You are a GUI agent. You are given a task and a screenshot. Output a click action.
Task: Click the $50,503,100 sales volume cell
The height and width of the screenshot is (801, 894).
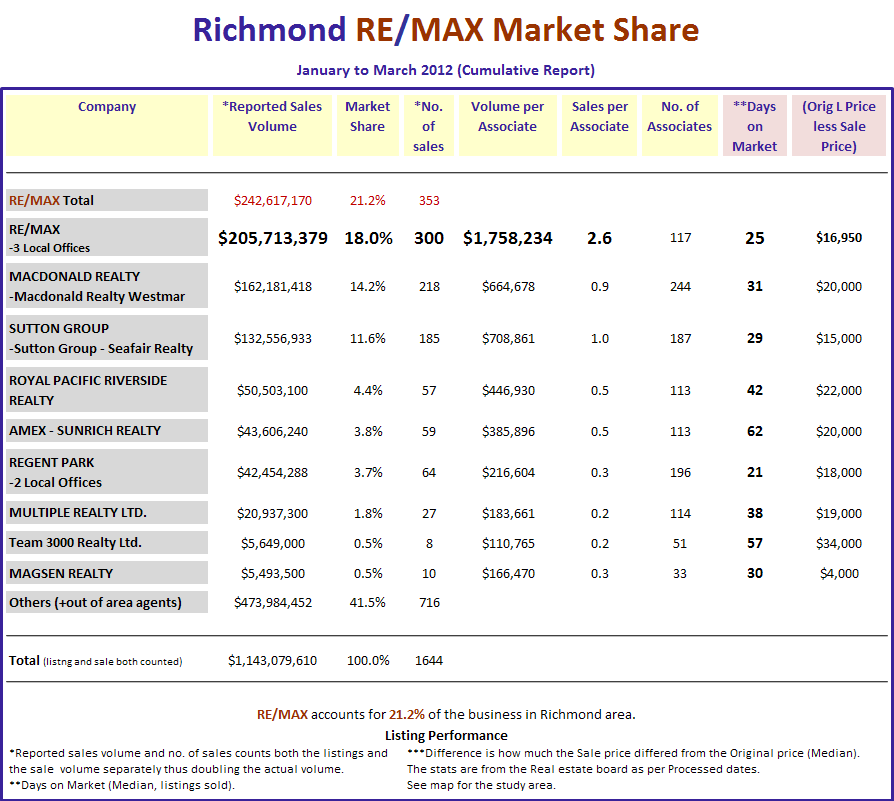(273, 391)
